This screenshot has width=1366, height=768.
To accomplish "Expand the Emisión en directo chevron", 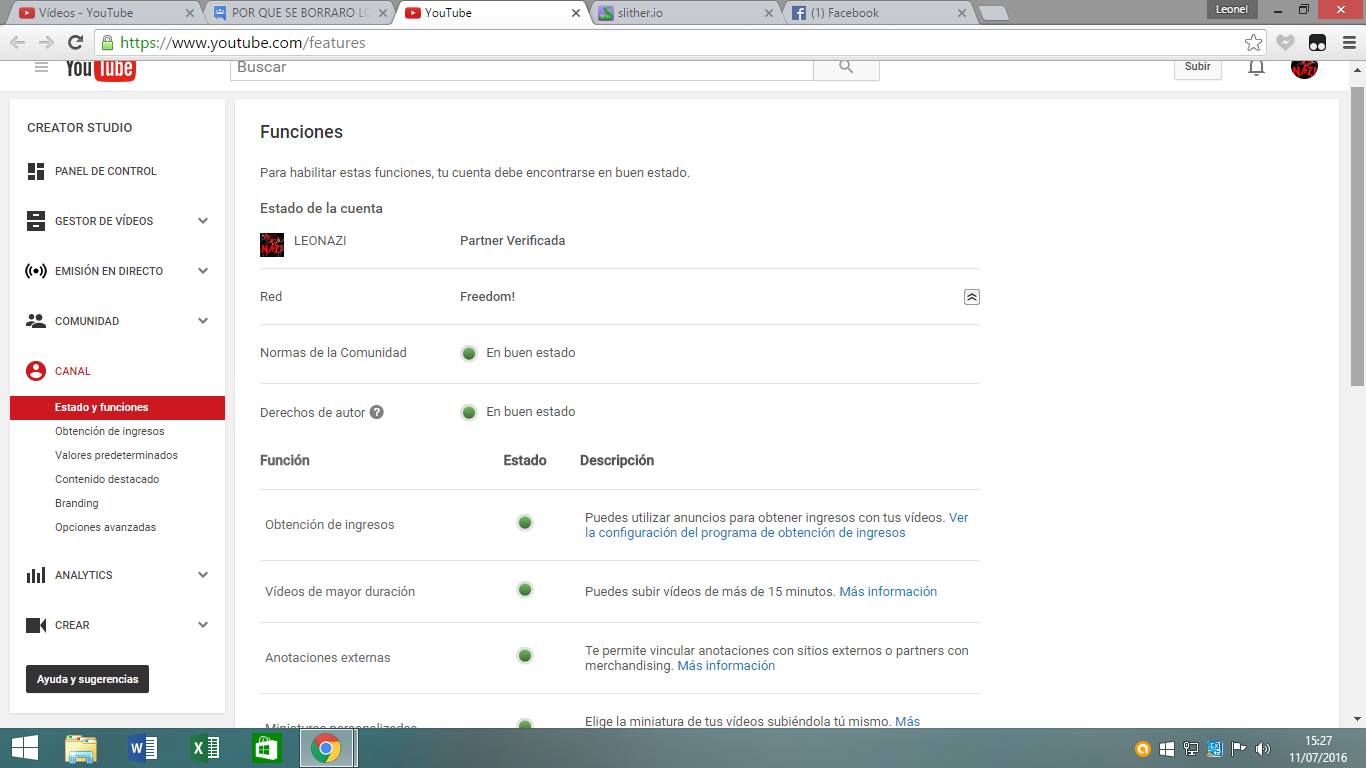I will 203,271.
